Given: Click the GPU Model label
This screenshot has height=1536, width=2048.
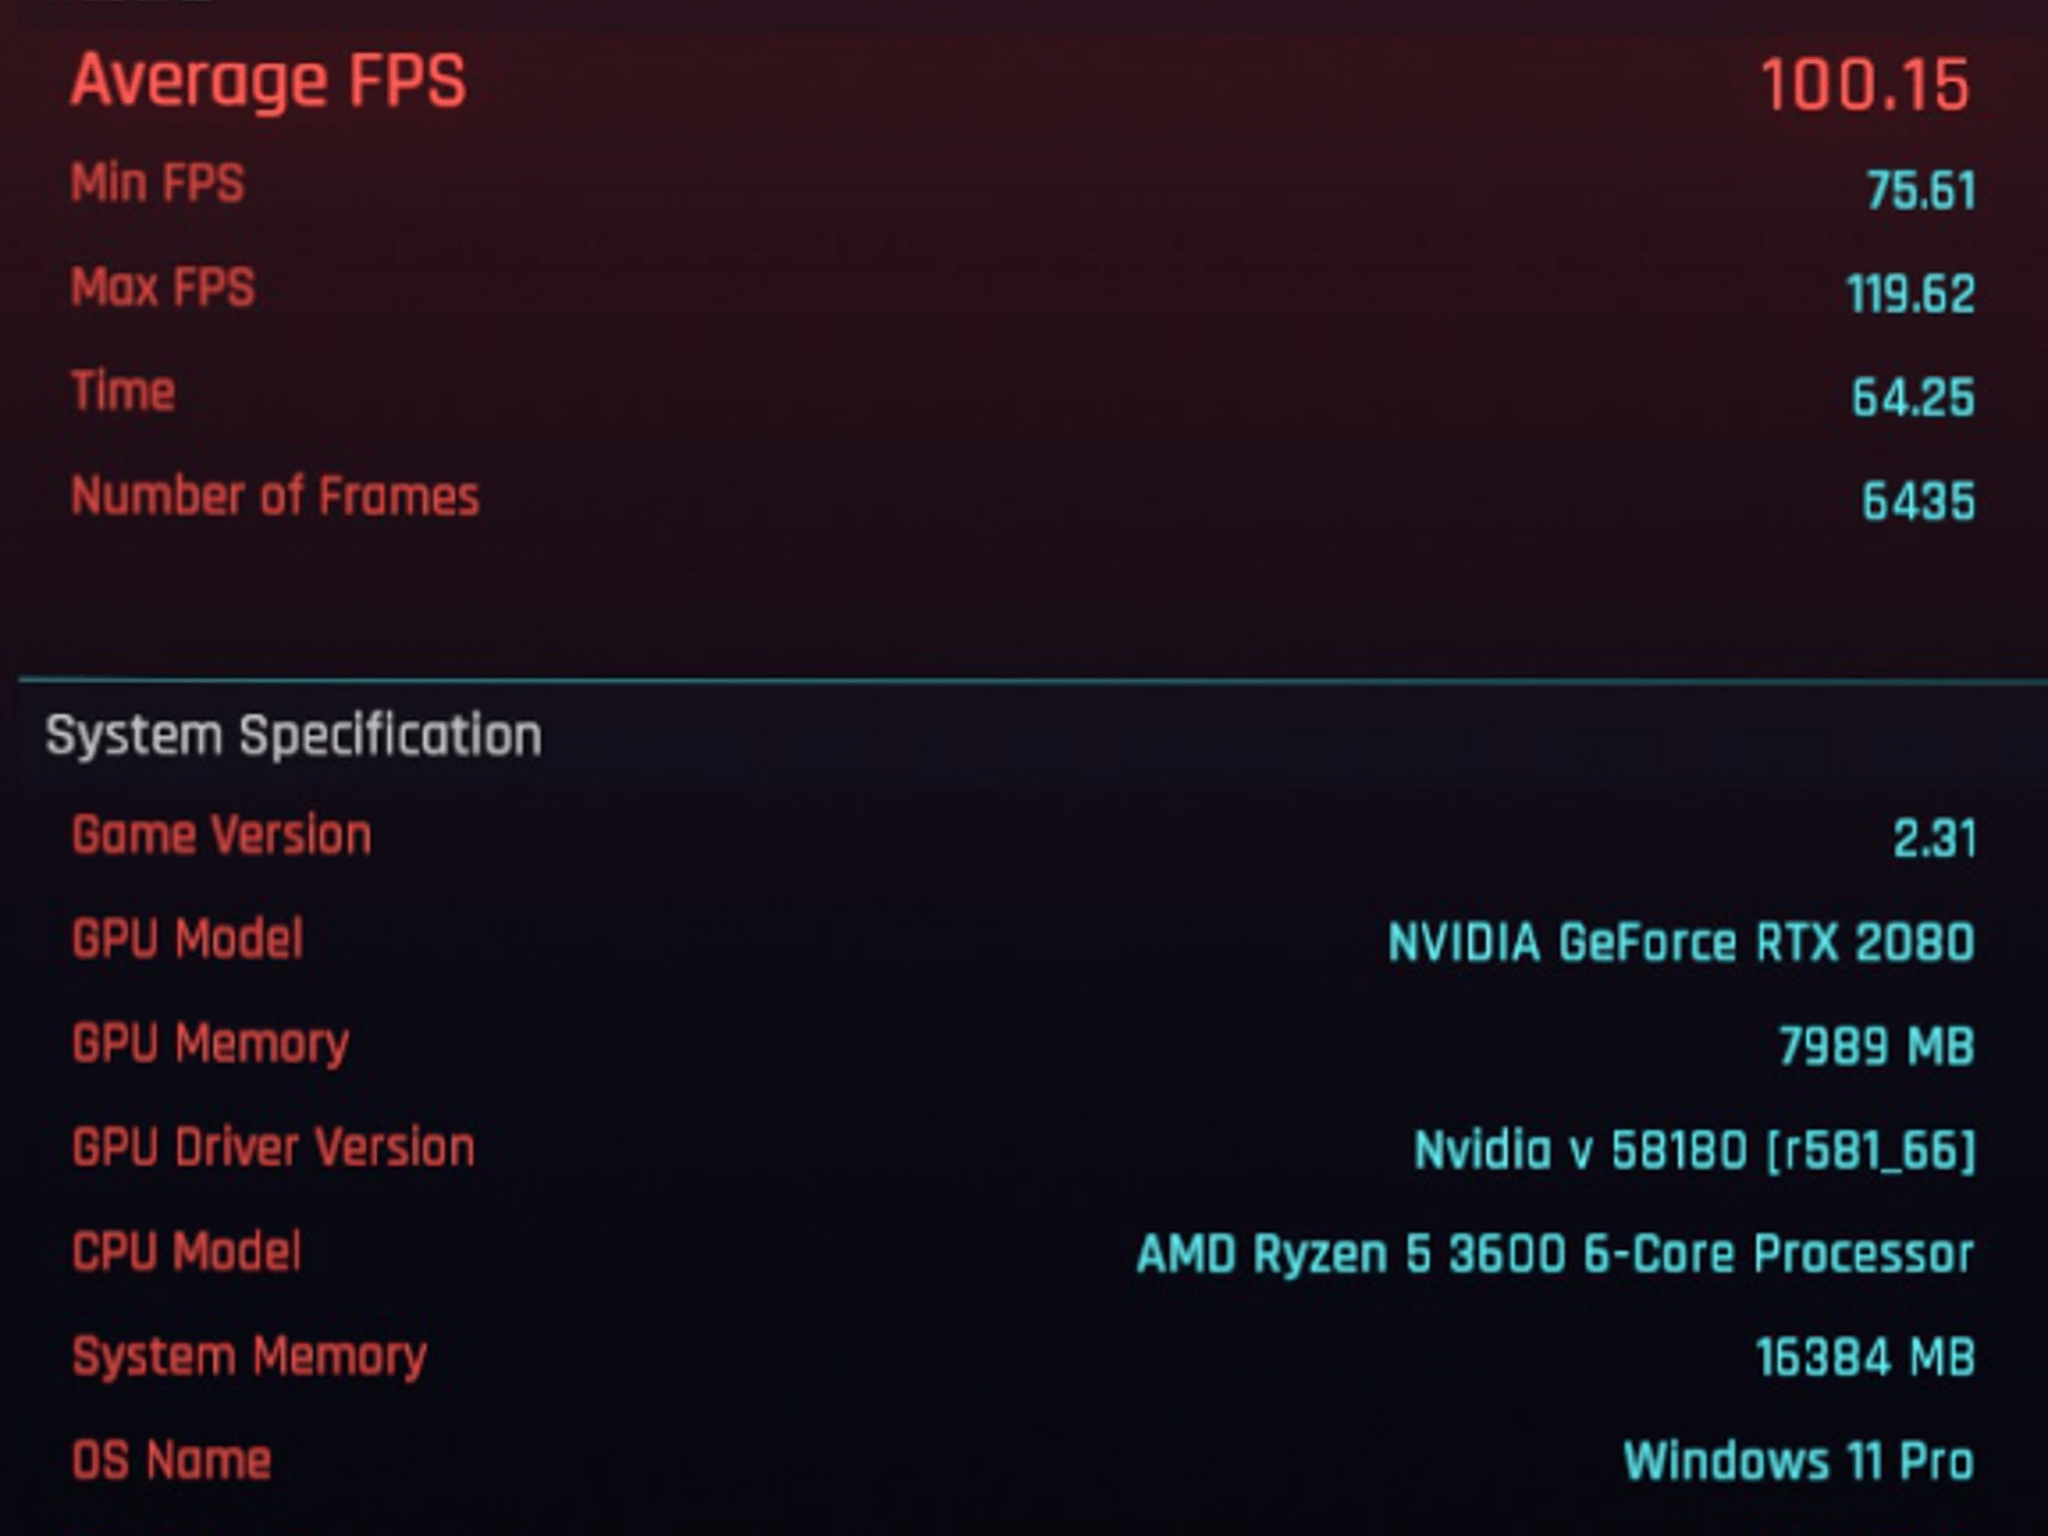Looking at the screenshot, I should (x=187, y=940).
